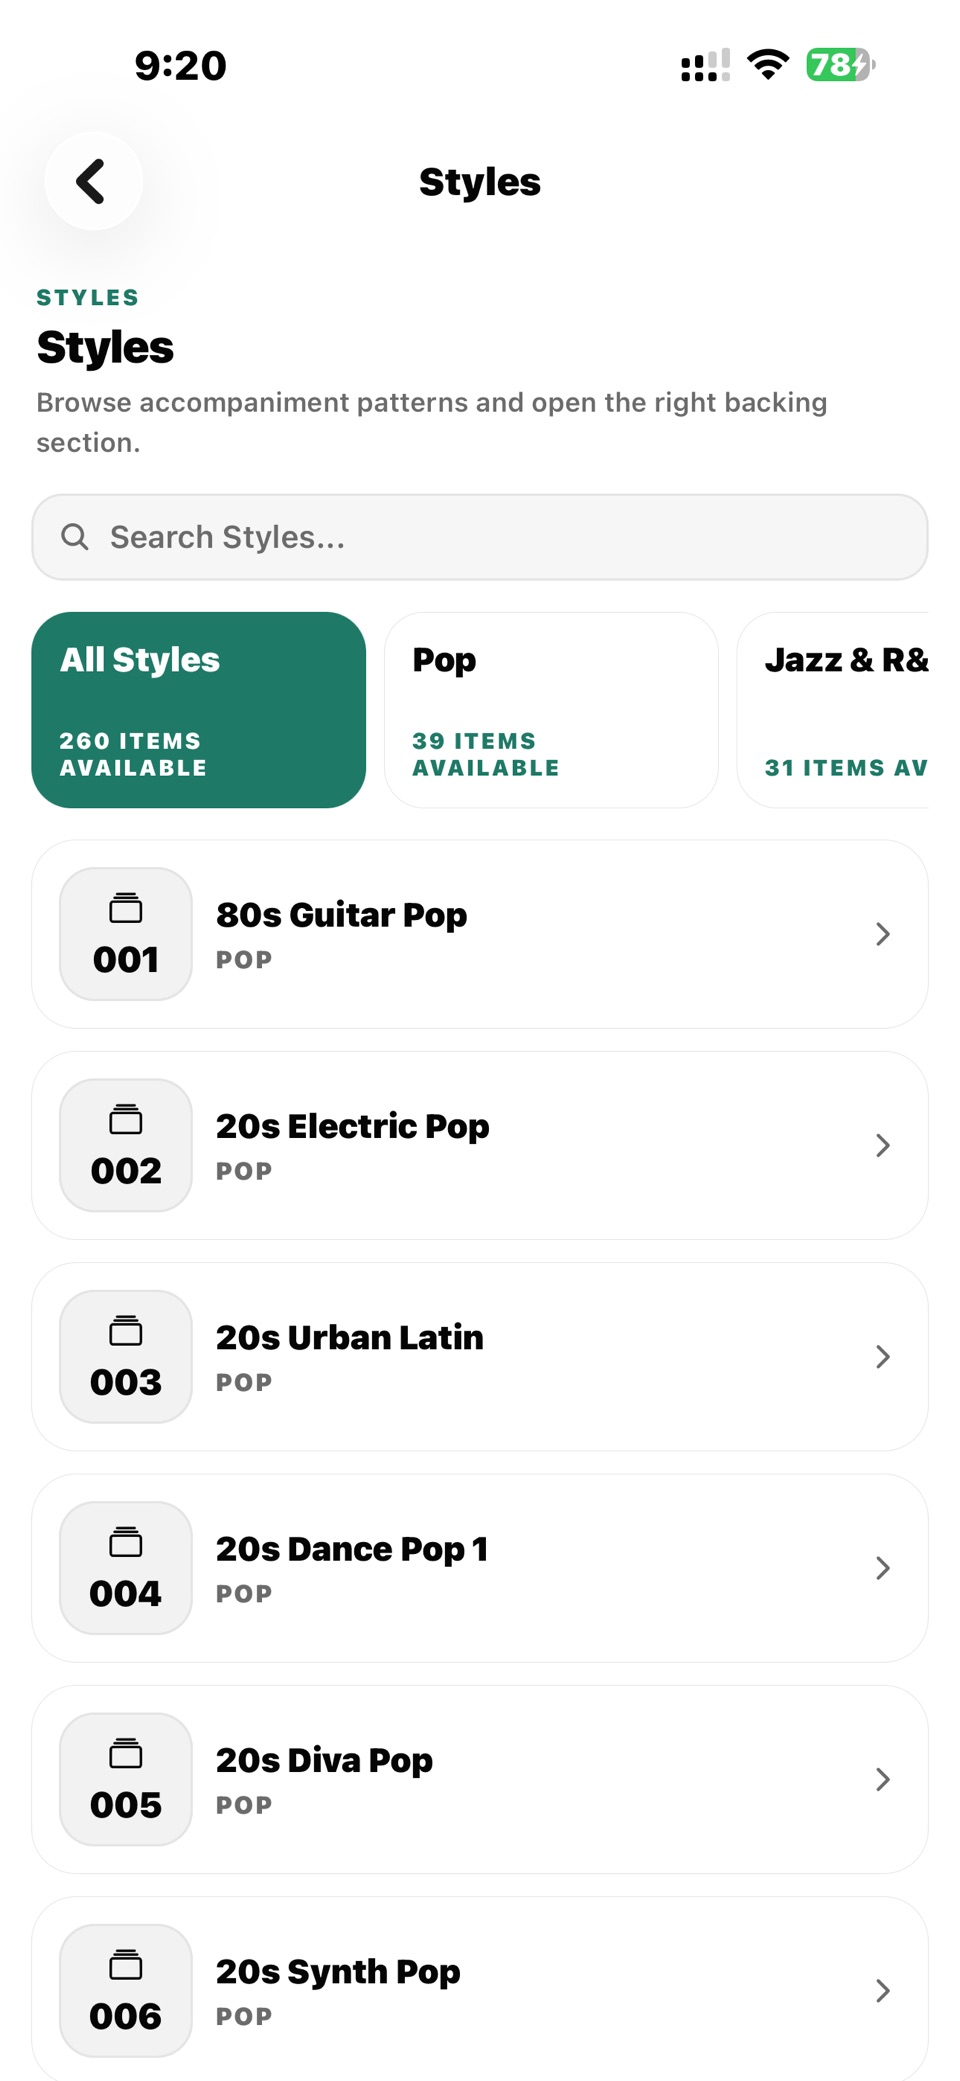Check the battery indicator in status bar
The width and height of the screenshot is (960, 2081).
click(x=841, y=65)
